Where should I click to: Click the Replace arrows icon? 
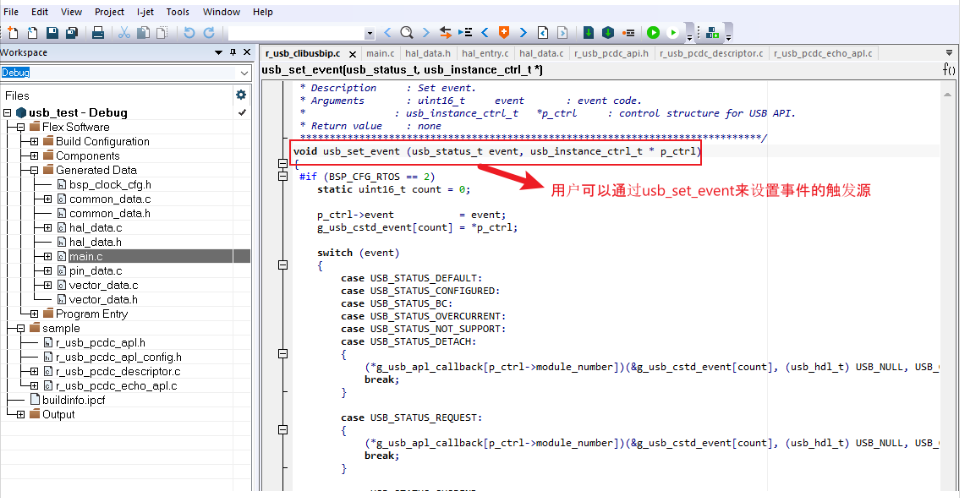pos(445,32)
